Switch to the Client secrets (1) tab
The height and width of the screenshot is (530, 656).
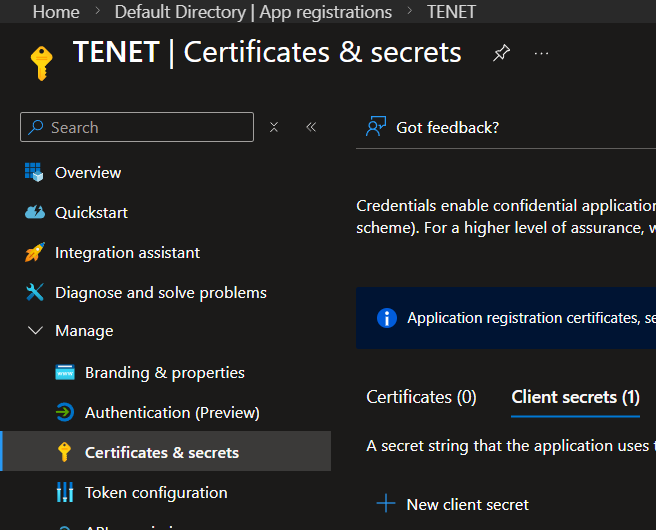coord(576,397)
